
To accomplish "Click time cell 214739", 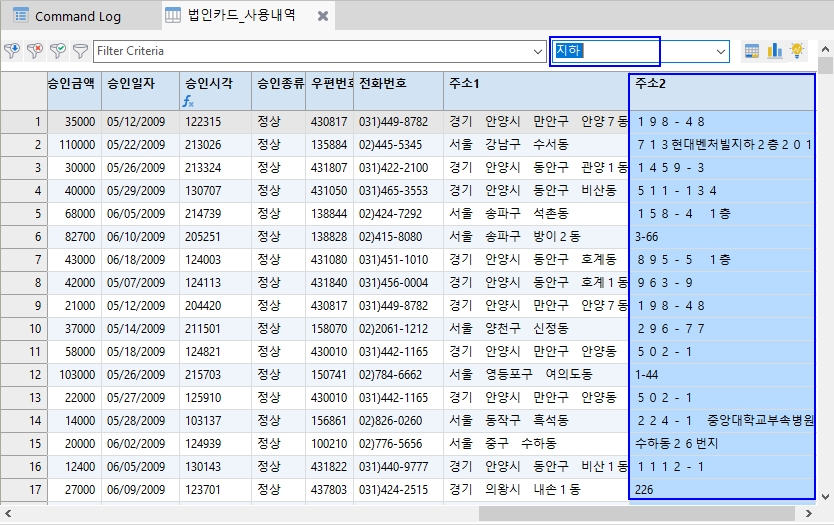I will point(215,214).
